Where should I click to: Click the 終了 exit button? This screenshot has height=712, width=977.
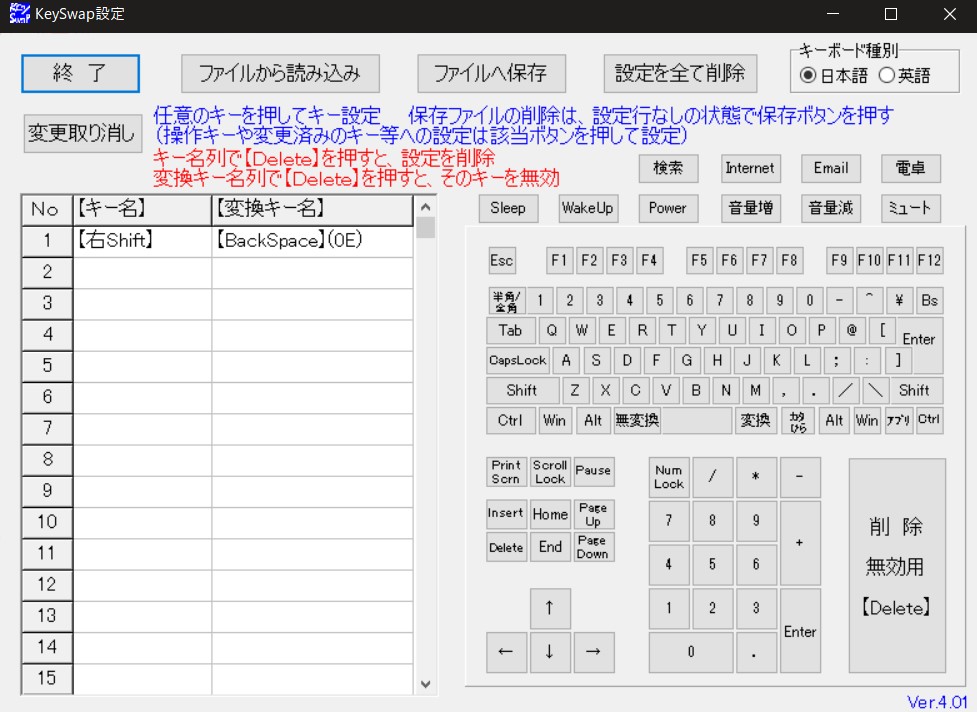[x=80, y=74]
